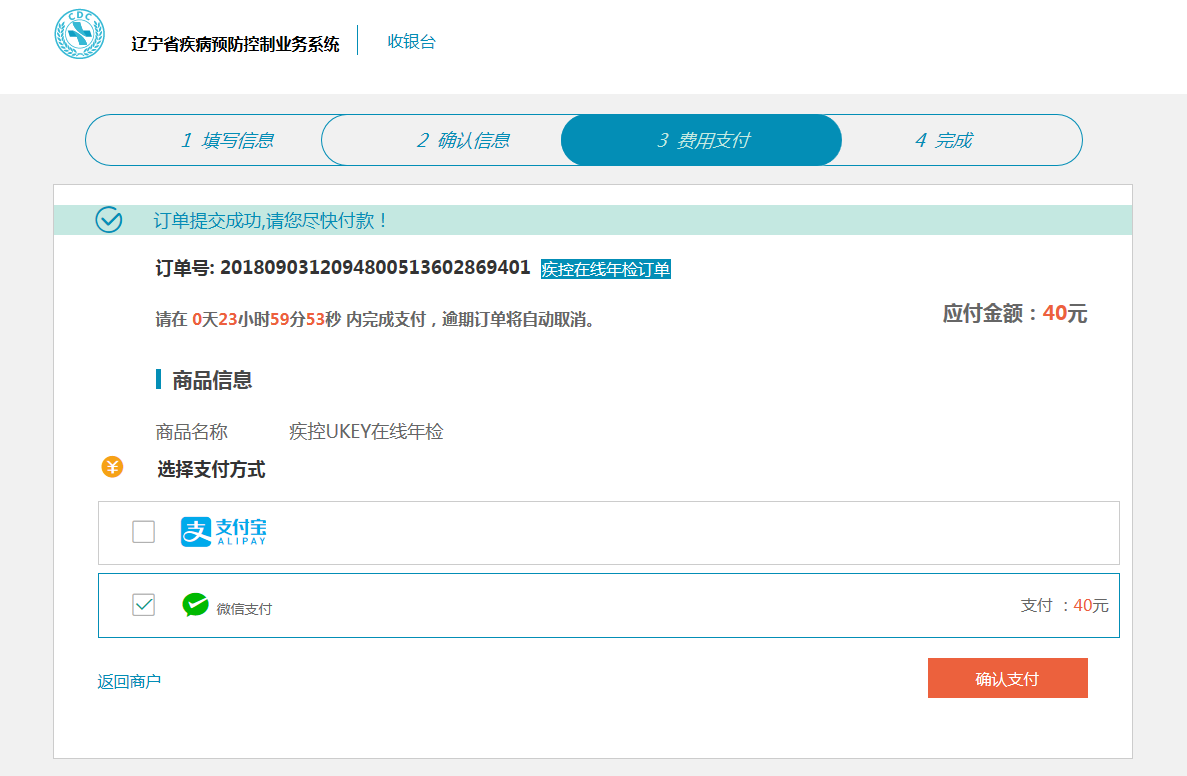Screen dimensions: 1187x776
Task: Click the 应付金额 40元 amount
Action: 1014,314
